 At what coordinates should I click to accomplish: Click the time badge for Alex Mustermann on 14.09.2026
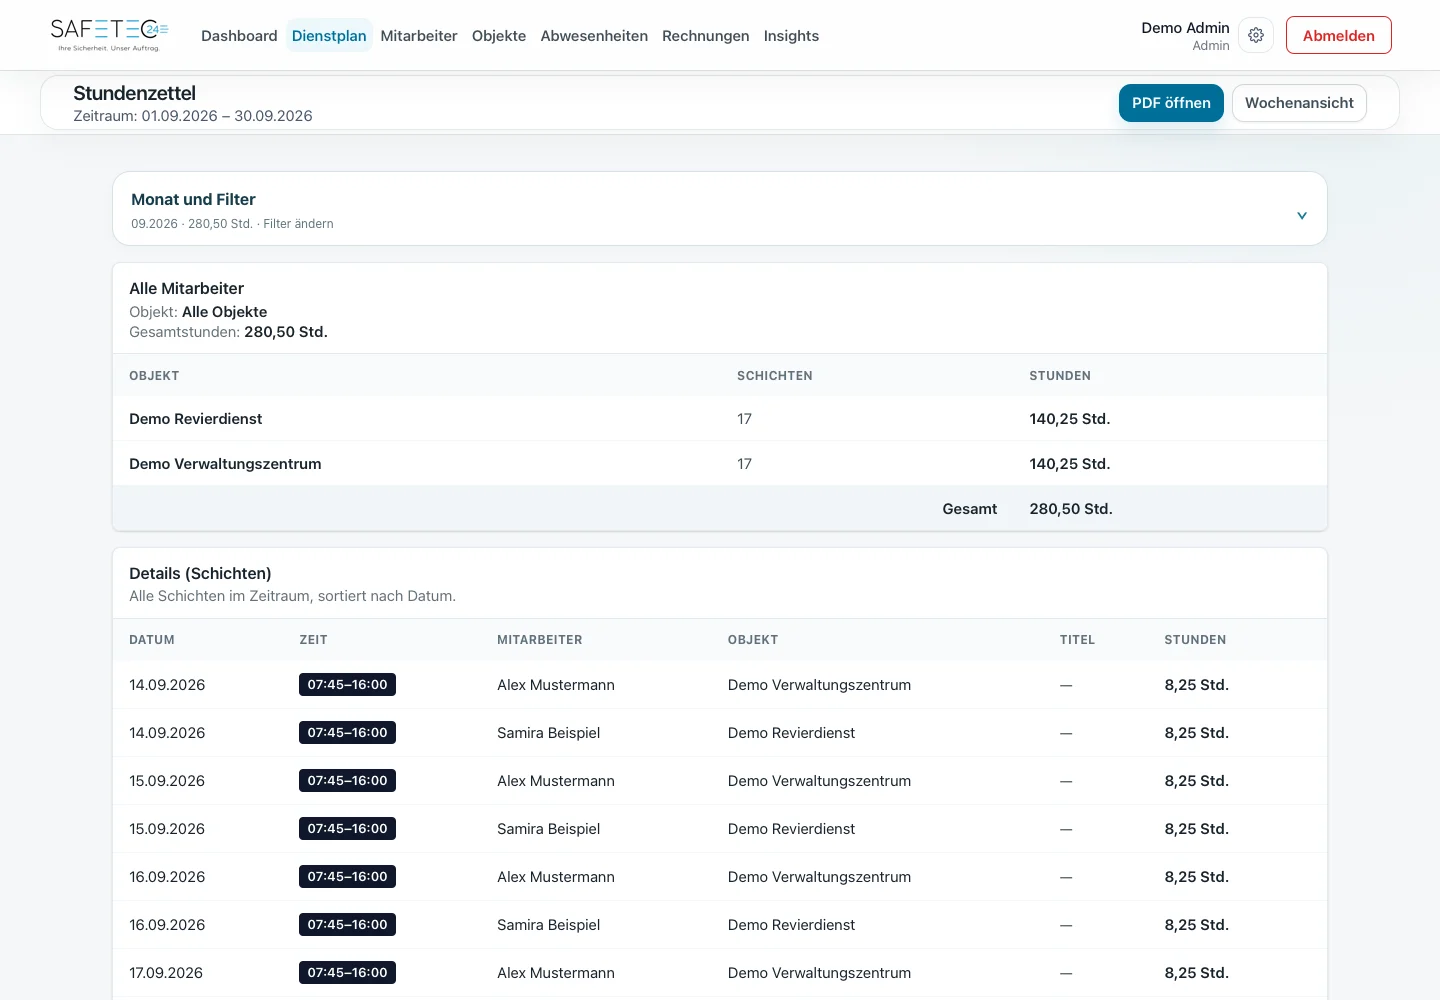point(347,685)
